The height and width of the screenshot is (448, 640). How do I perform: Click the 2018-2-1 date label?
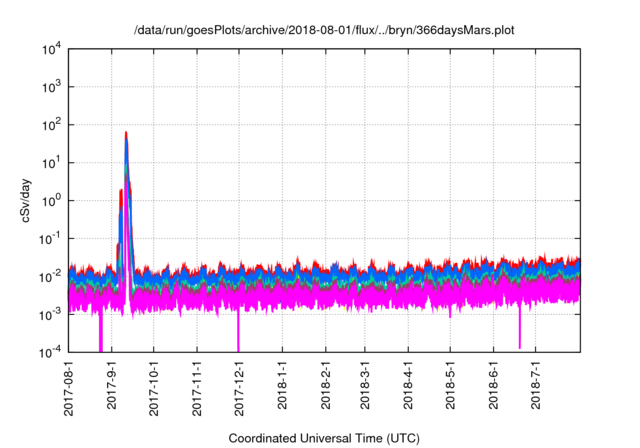(x=326, y=385)
